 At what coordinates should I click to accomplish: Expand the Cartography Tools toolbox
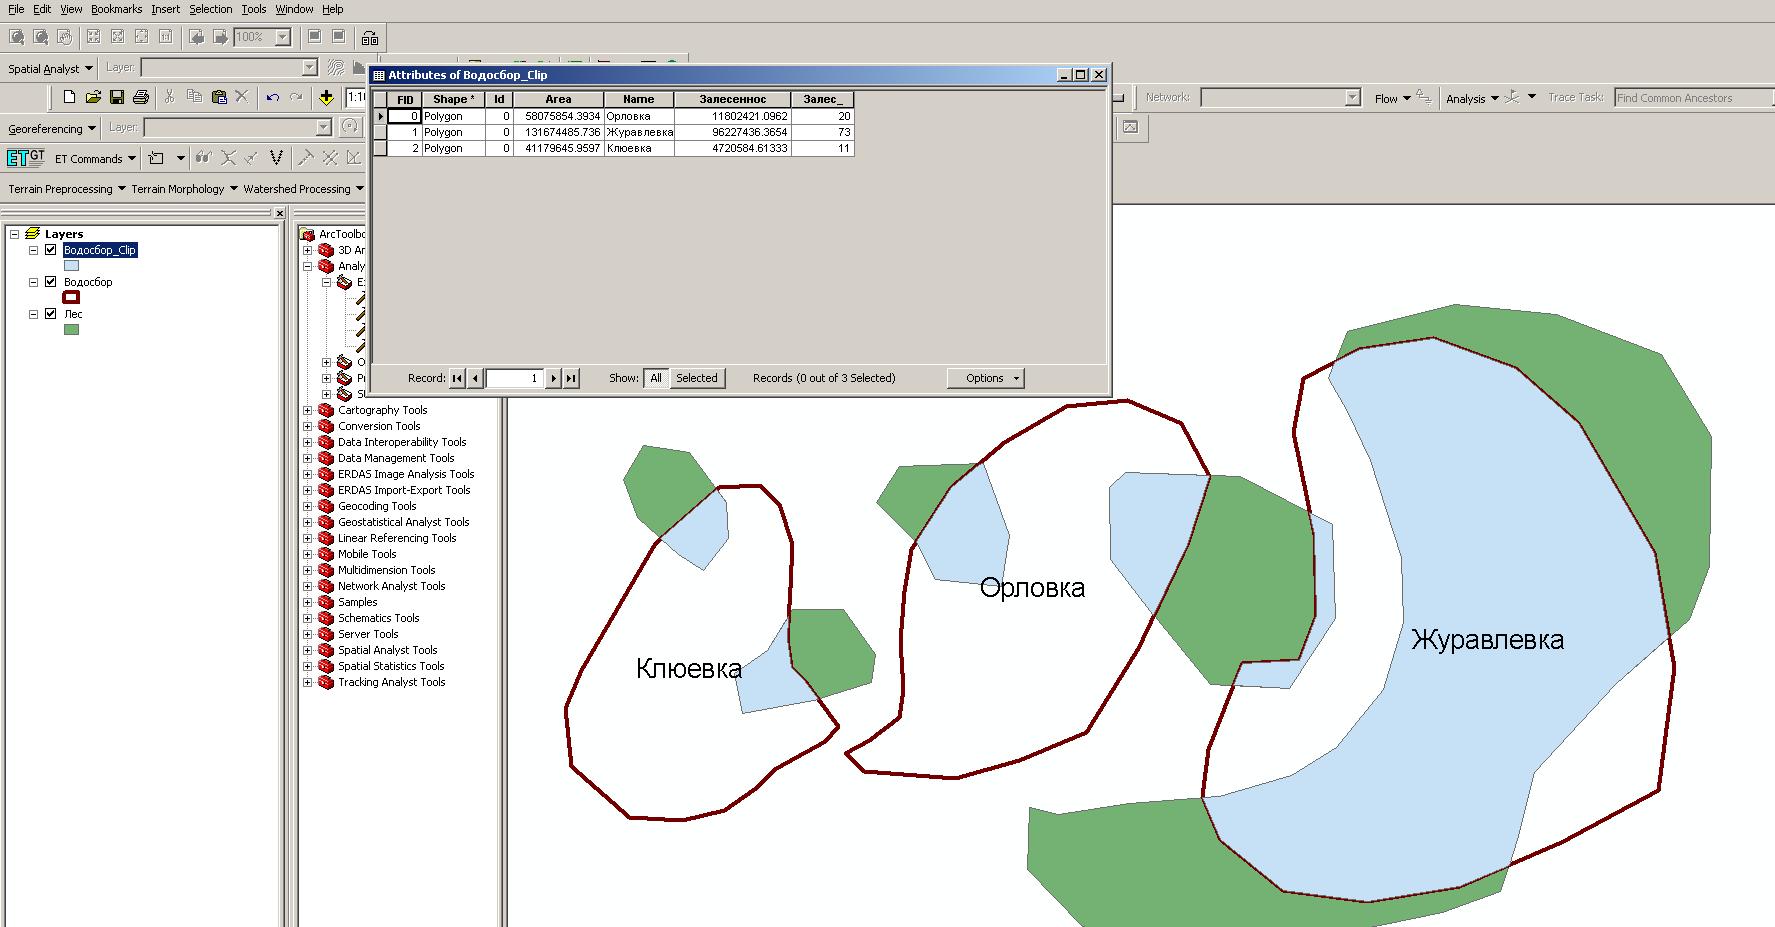click(x=308, y=410)
